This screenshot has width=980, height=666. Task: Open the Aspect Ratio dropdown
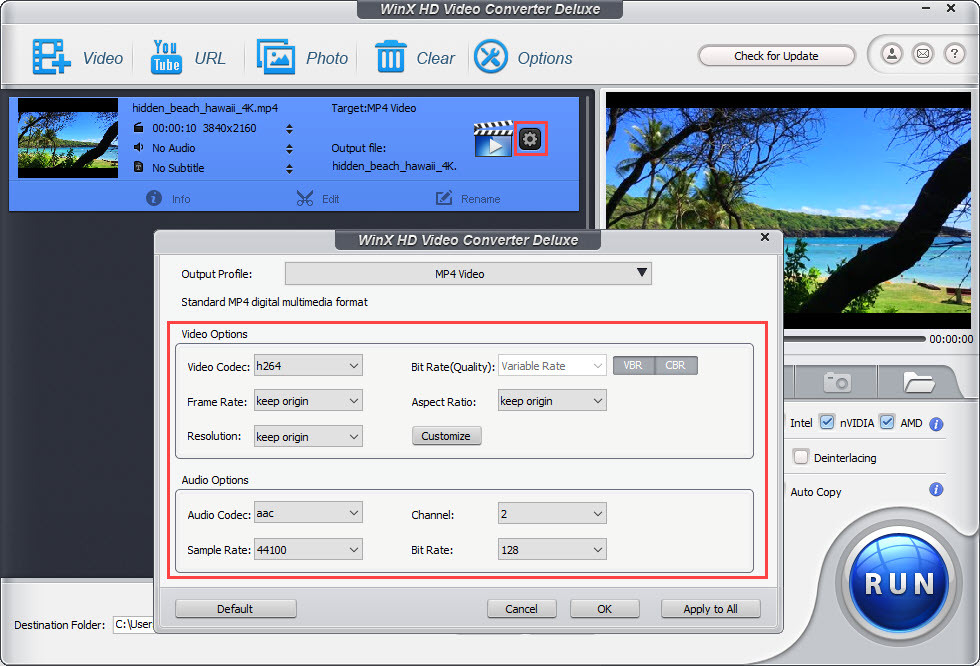tap(552, 400)
